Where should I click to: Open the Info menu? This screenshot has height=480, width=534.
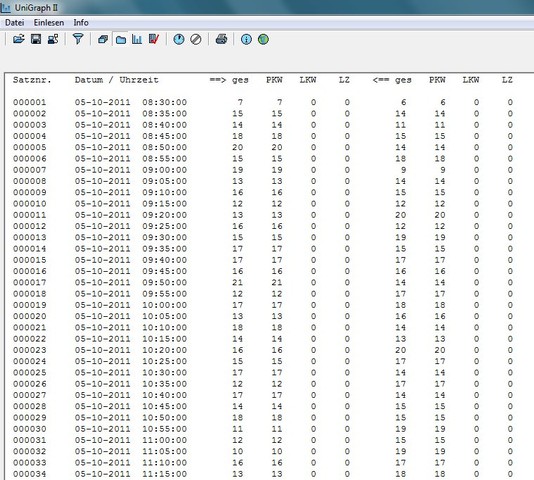click(81, 23)
